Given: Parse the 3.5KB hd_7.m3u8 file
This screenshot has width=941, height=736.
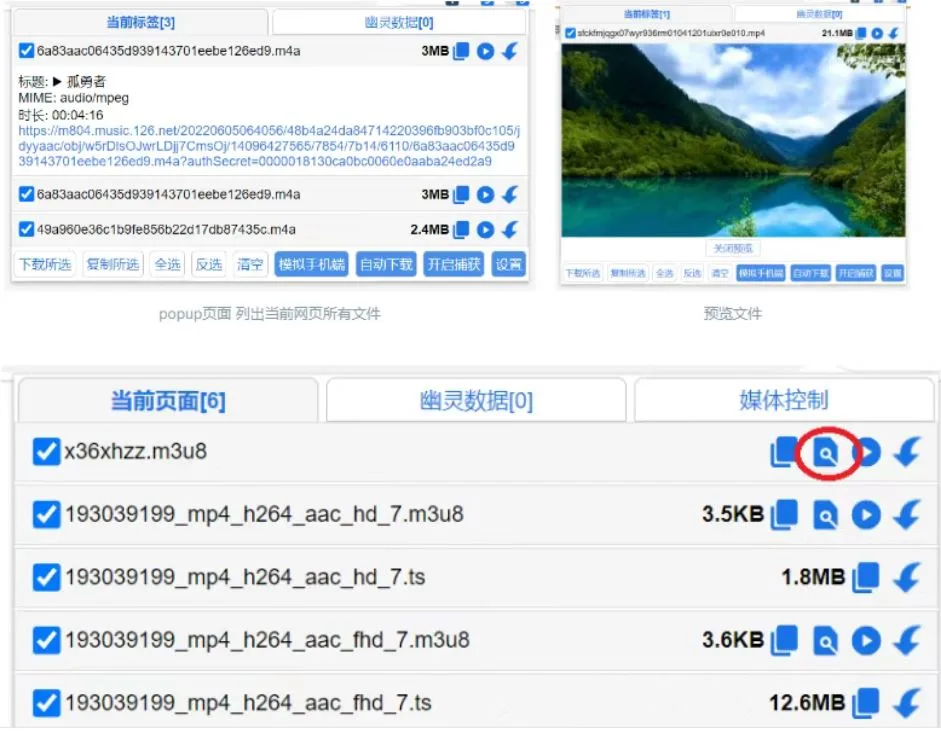Looking at the screenshot, I should (x=825, y=515).
